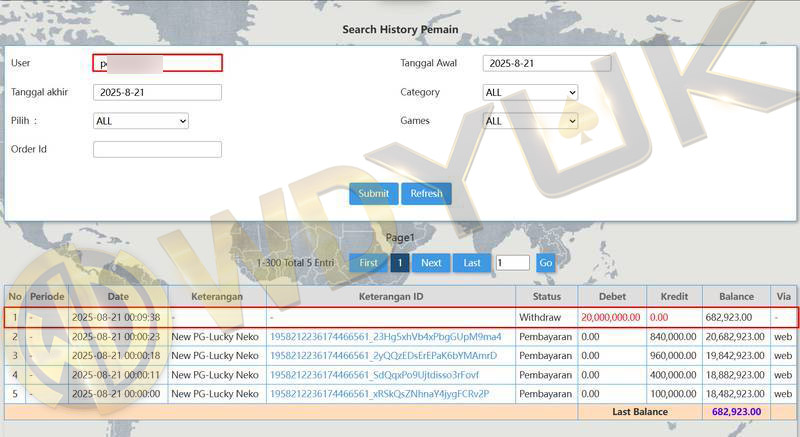The image size is (800, 437).
Task: Select kredit value 840,000.00
Action: point(673,337)
